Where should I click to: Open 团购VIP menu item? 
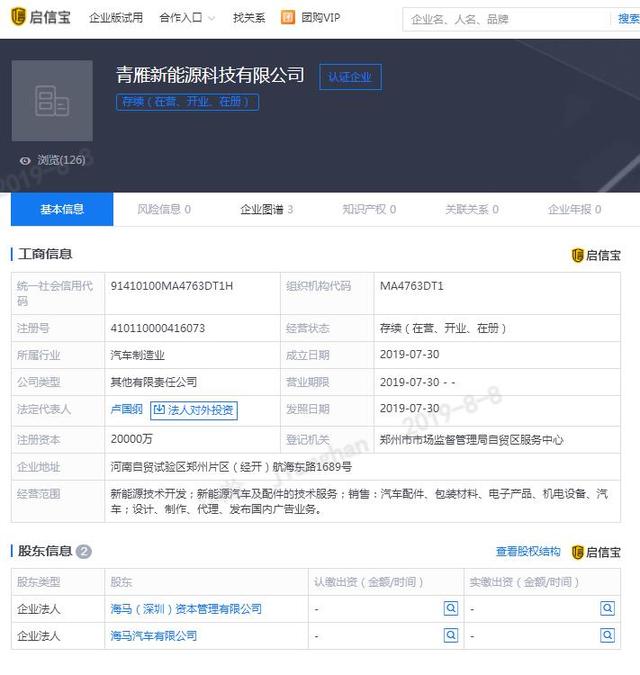coord(321,18)
